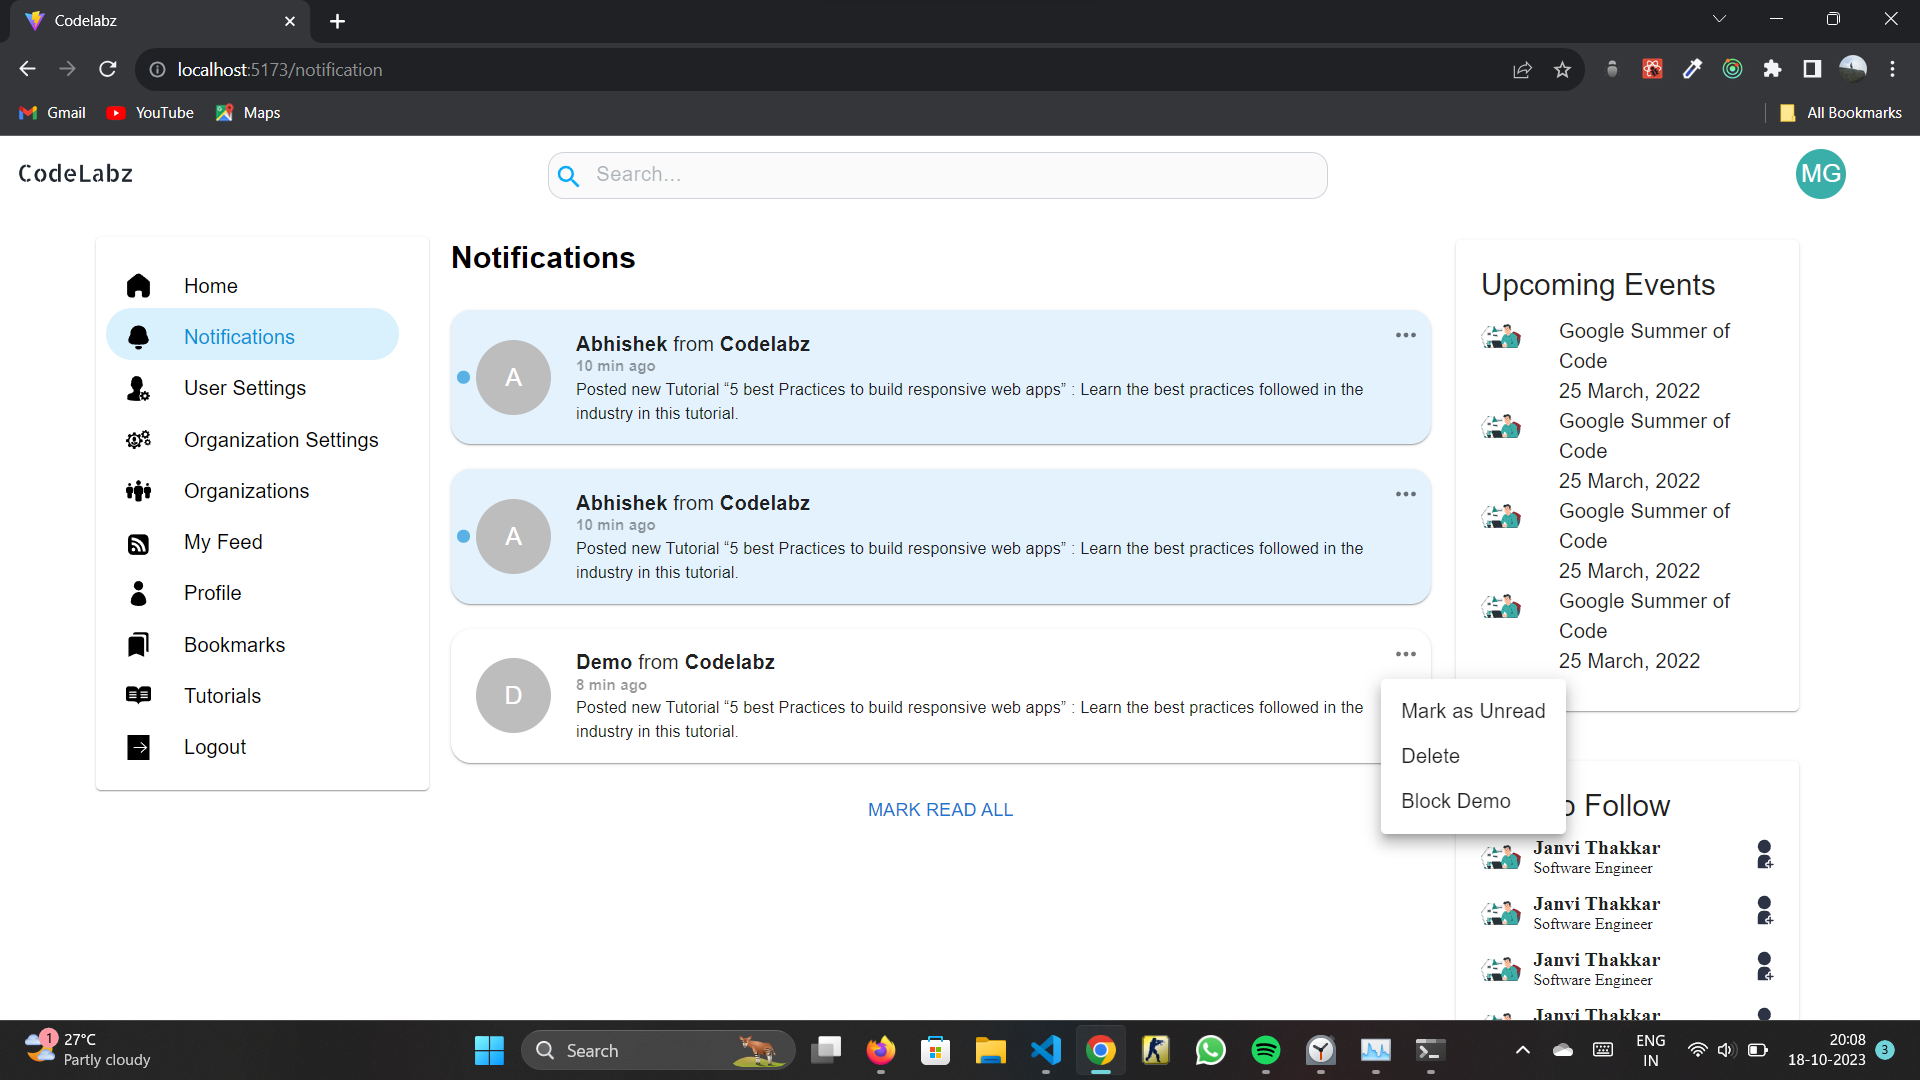Open the Home sidebar icon
This screenshot has width=1920, height=1080.
click(138, 286)
